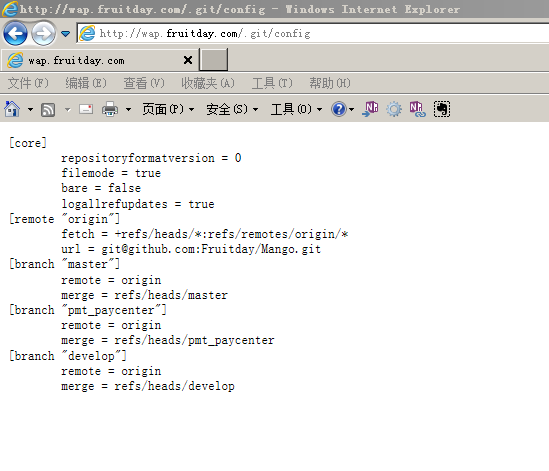549x471 pixels.
Task: Click the filemode = true line
Action: 111,173
